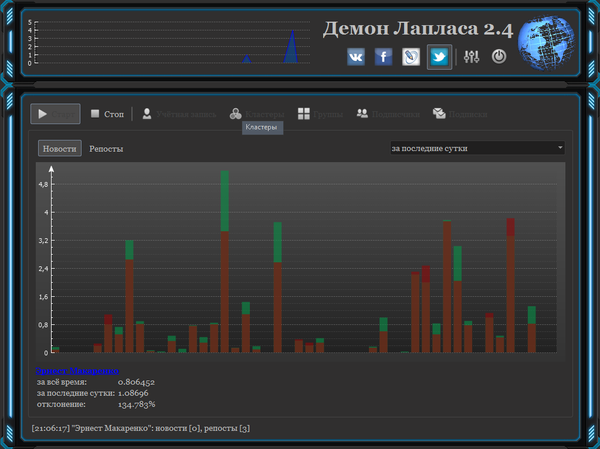The height and width of the screenshot is (449, 600).
Task: Open the Groups grid icon
Action: 304,114
